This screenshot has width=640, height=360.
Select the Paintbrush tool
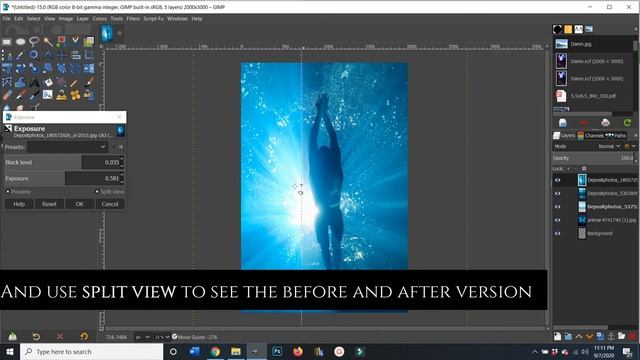click(x=89, y=82)
